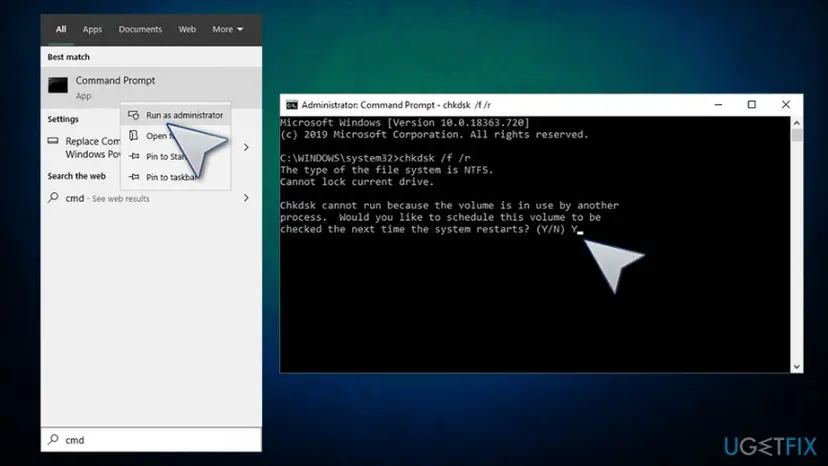
Task: Choose Pin to taskbar menu entry
Action: click(175, 177)
